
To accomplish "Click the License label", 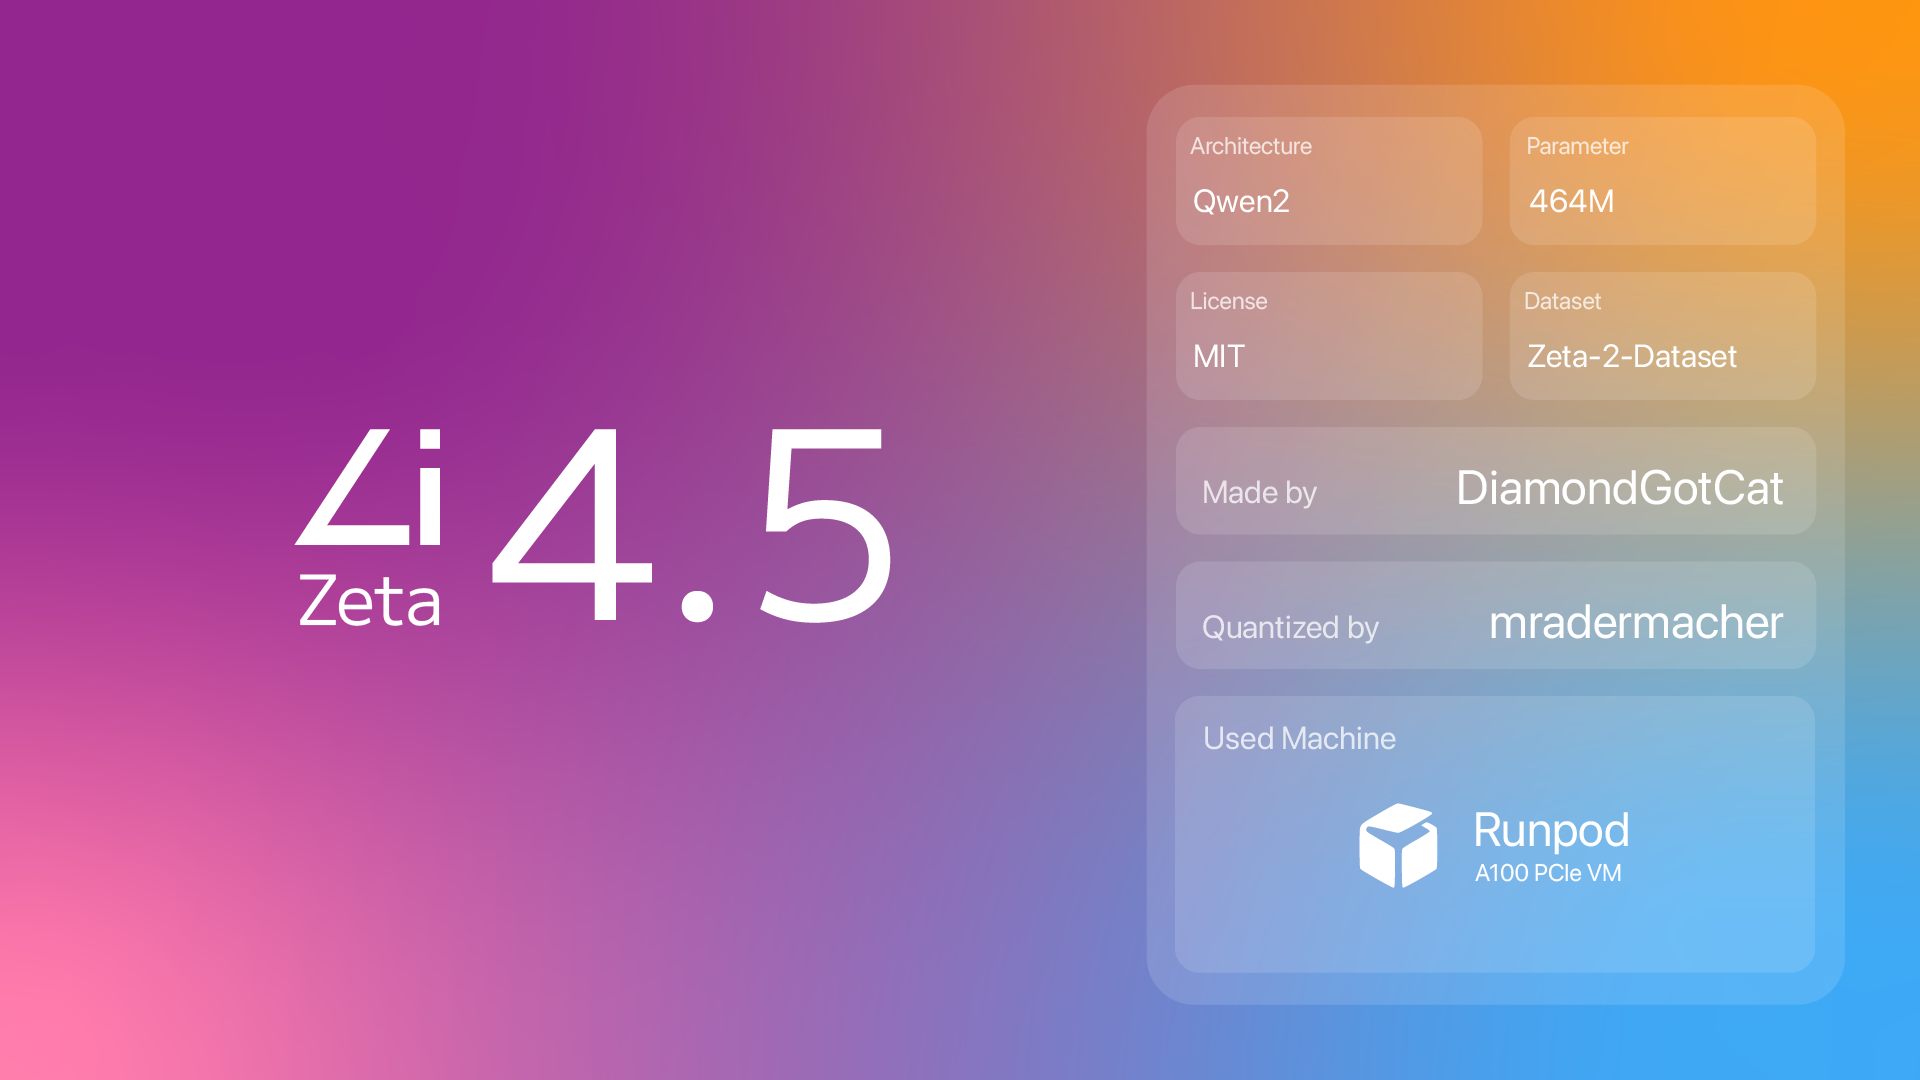I will [x=1228, y=301].
